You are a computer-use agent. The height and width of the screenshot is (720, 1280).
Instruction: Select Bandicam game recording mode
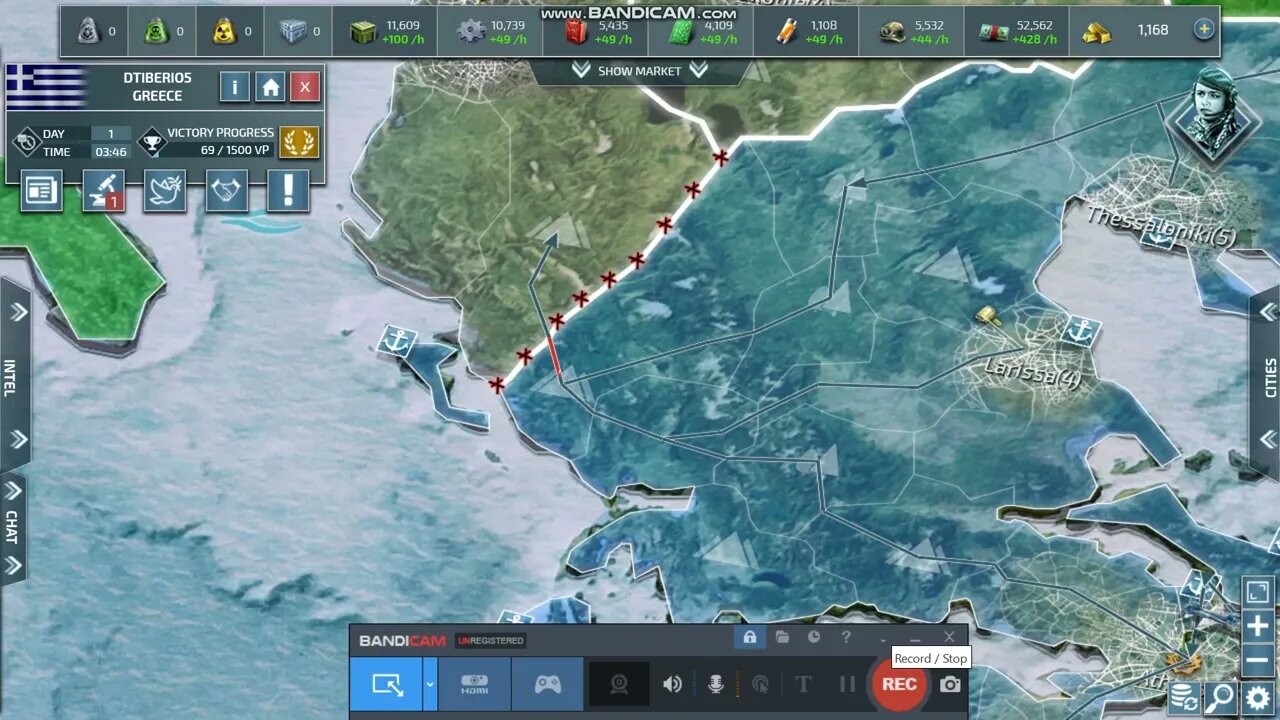547,685
